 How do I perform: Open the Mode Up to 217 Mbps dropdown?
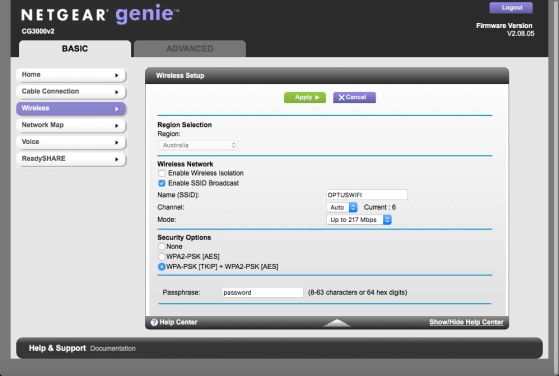(x=359, y=220)
